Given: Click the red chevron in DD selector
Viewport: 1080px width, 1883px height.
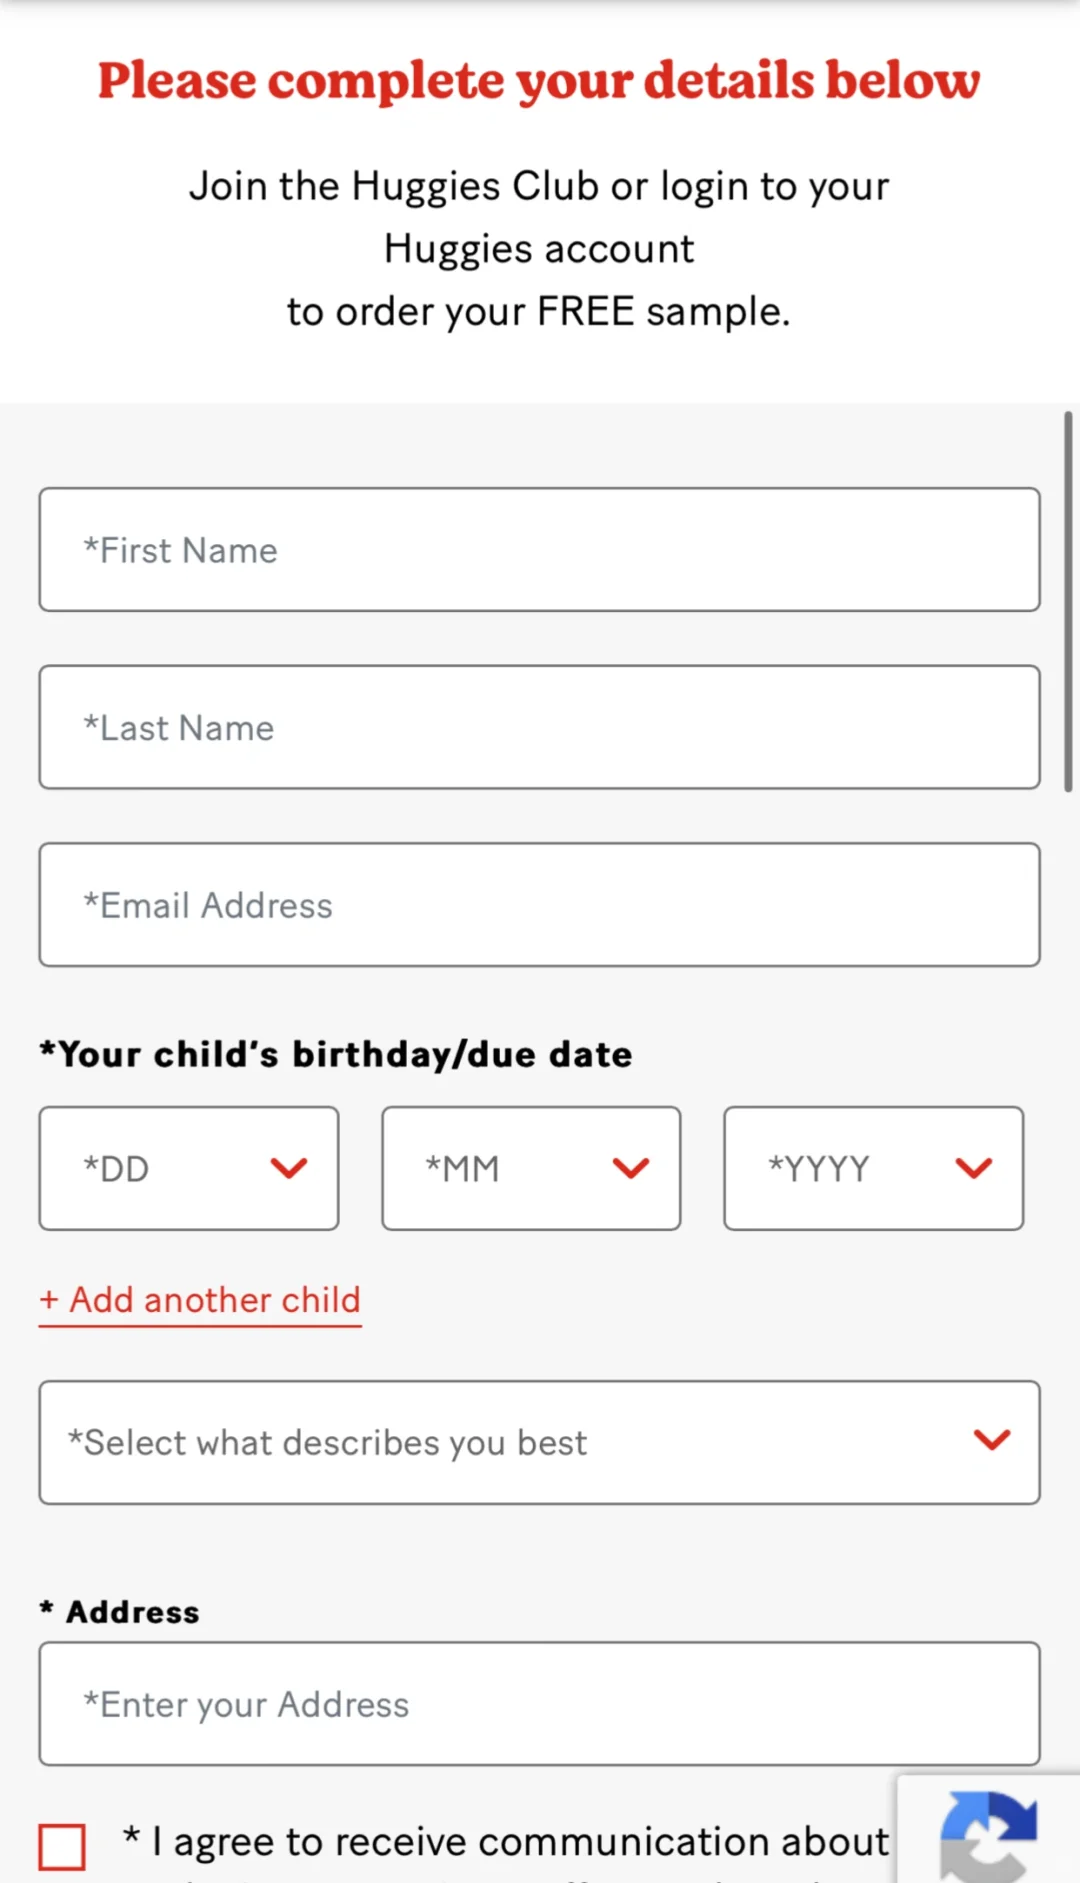Looking at the screenshot, I should (289, 1168).
